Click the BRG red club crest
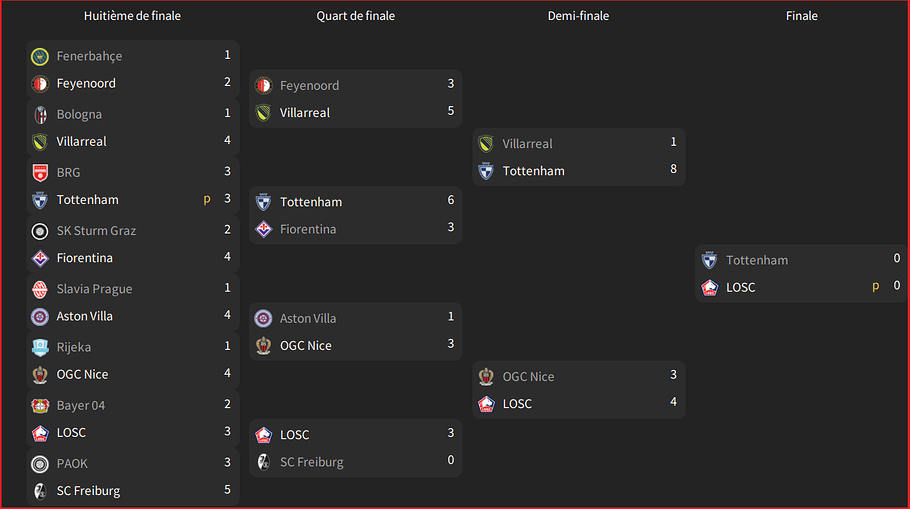Viewport: 910px width, 509px height. point(40,173)
